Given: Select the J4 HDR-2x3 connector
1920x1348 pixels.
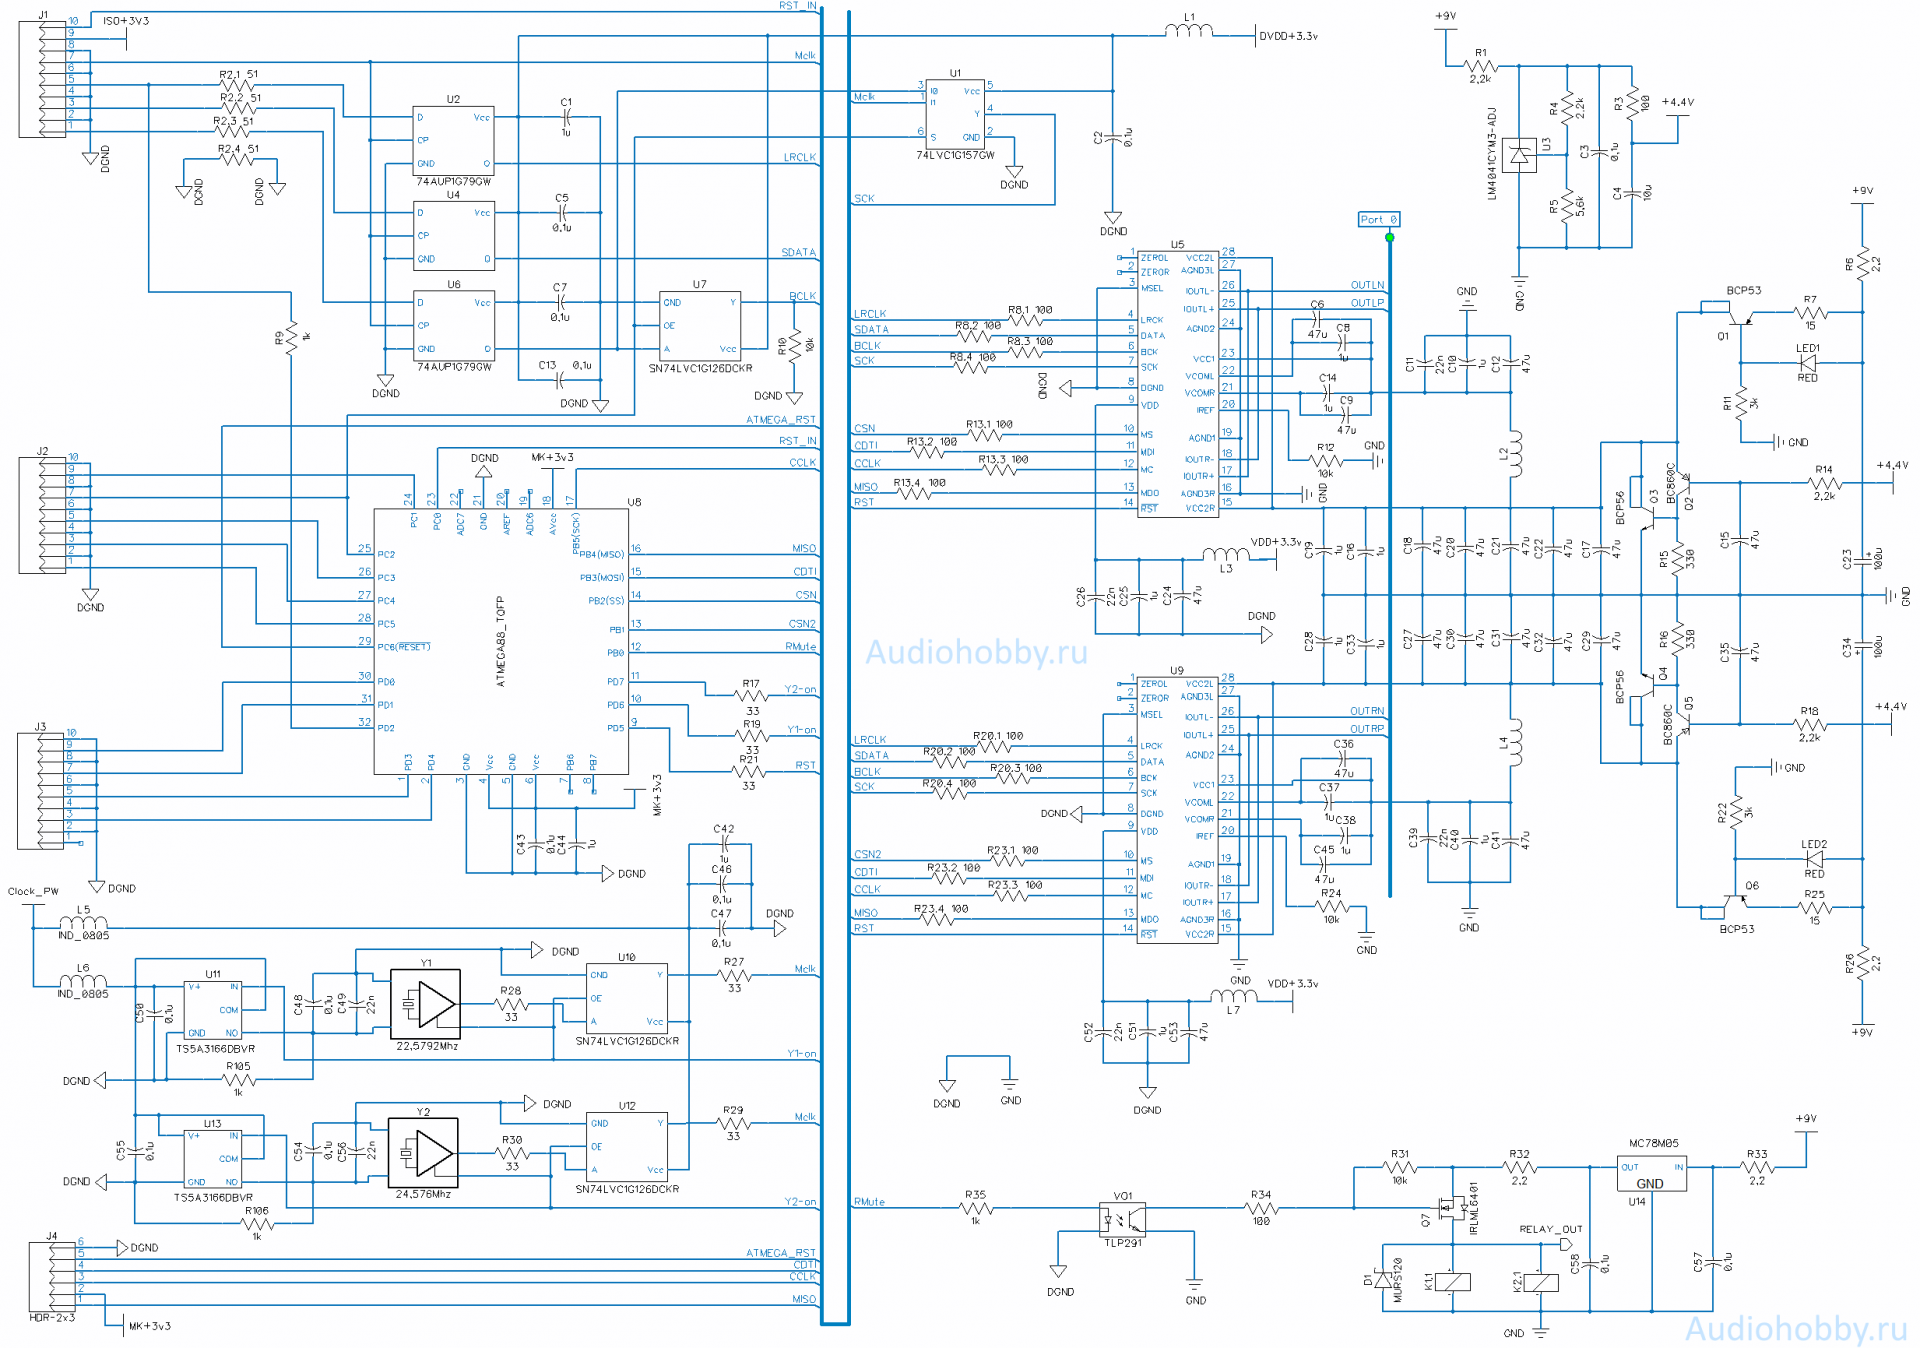Looking at the screenshot, I should [x=52, y=1277].
